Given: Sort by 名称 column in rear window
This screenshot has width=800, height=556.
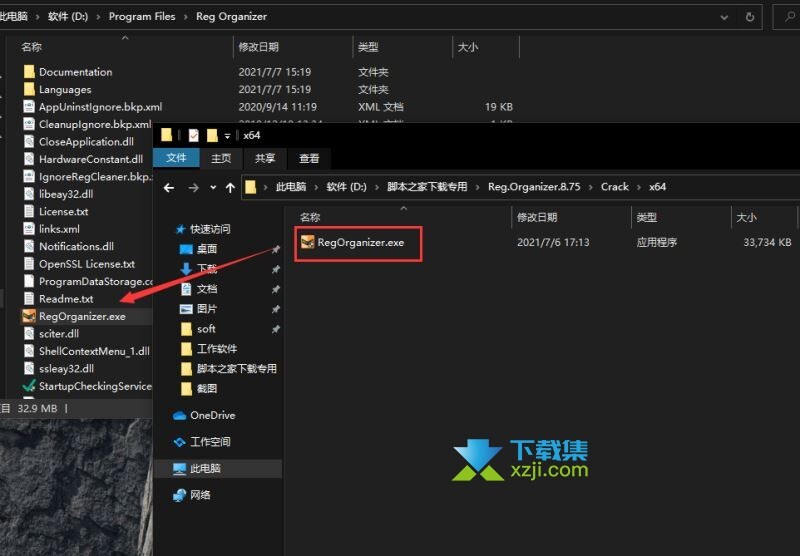Looking at the screenshot, I should coord(31,47).
